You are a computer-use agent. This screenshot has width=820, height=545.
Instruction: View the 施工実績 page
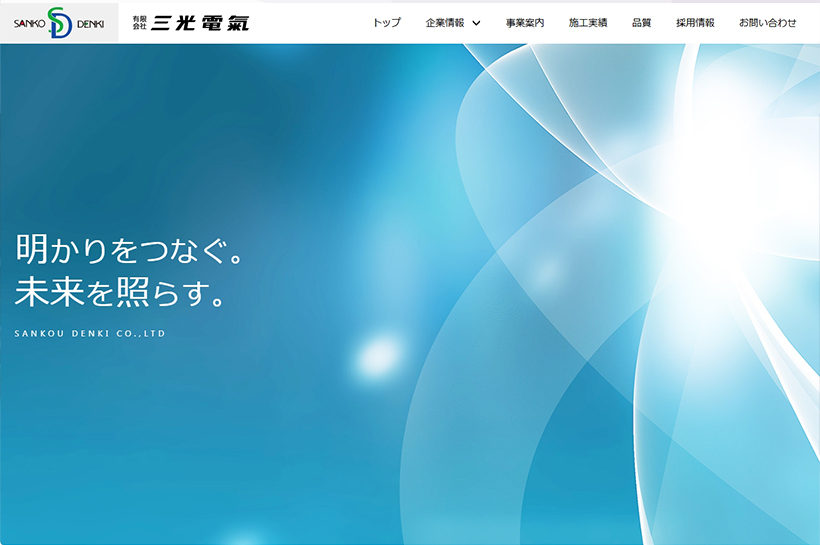[588, 22]
